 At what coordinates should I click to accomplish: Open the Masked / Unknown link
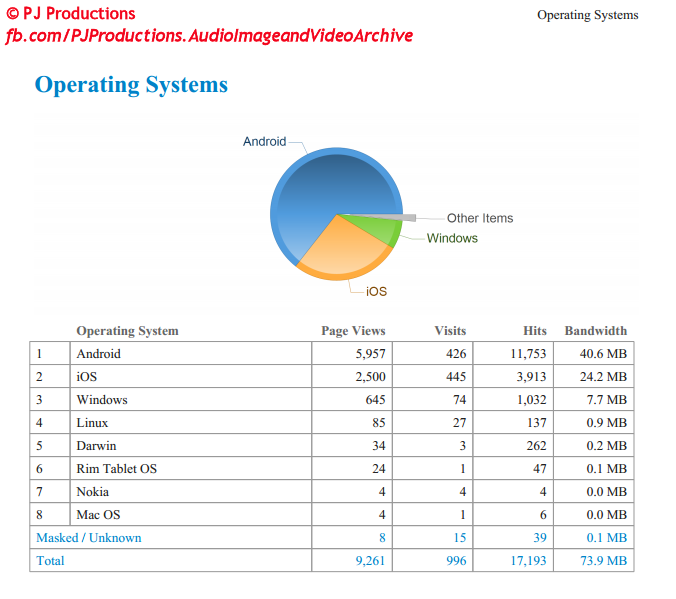(x=89, y=538)
